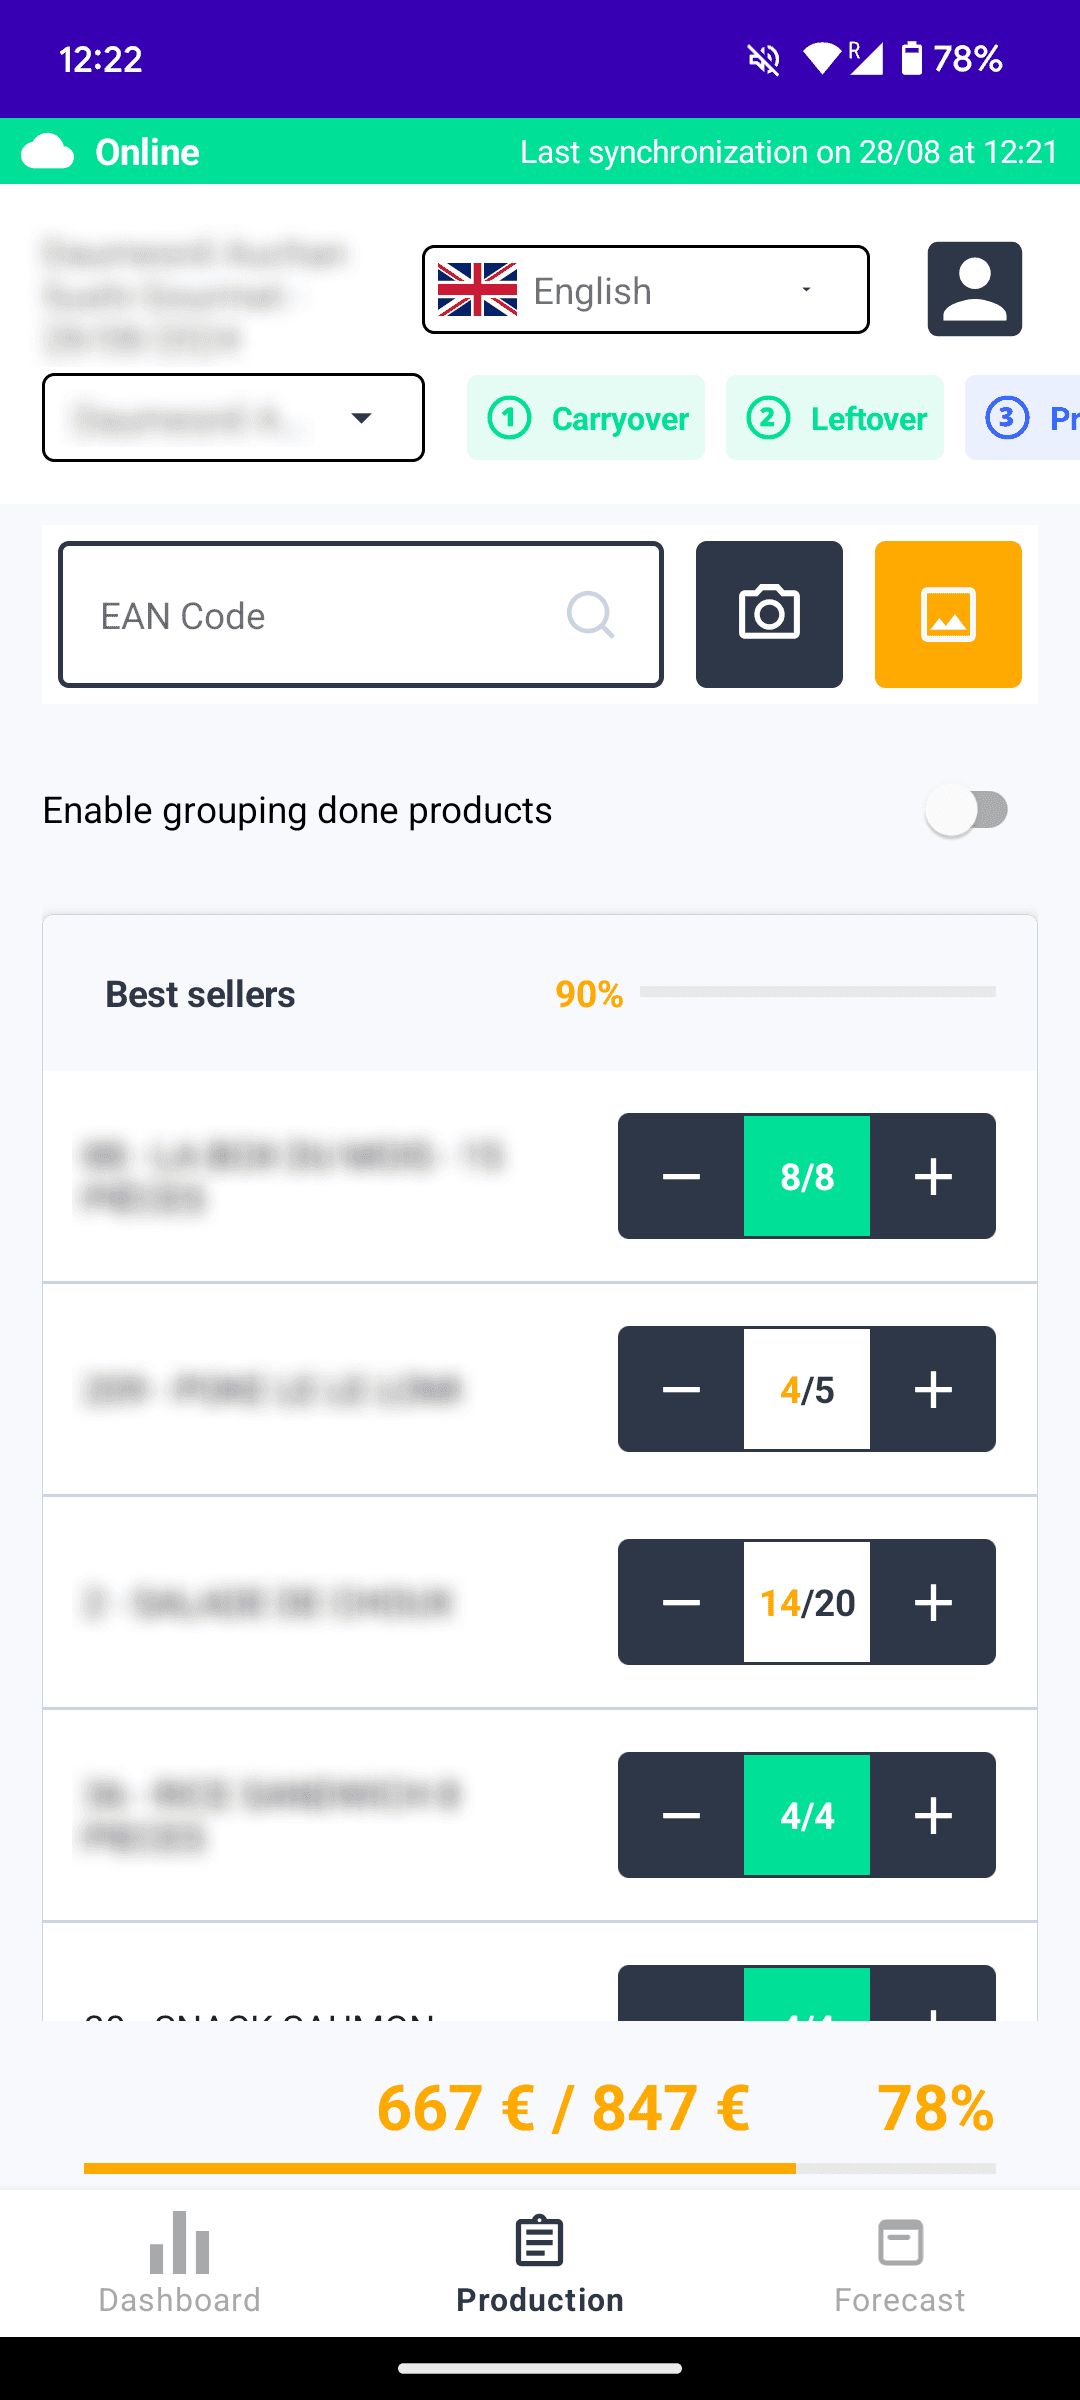Tap the orange image gallery button
This screenshot has height=2400, width=1080.
pyautogui.click(x=947, y=614)
